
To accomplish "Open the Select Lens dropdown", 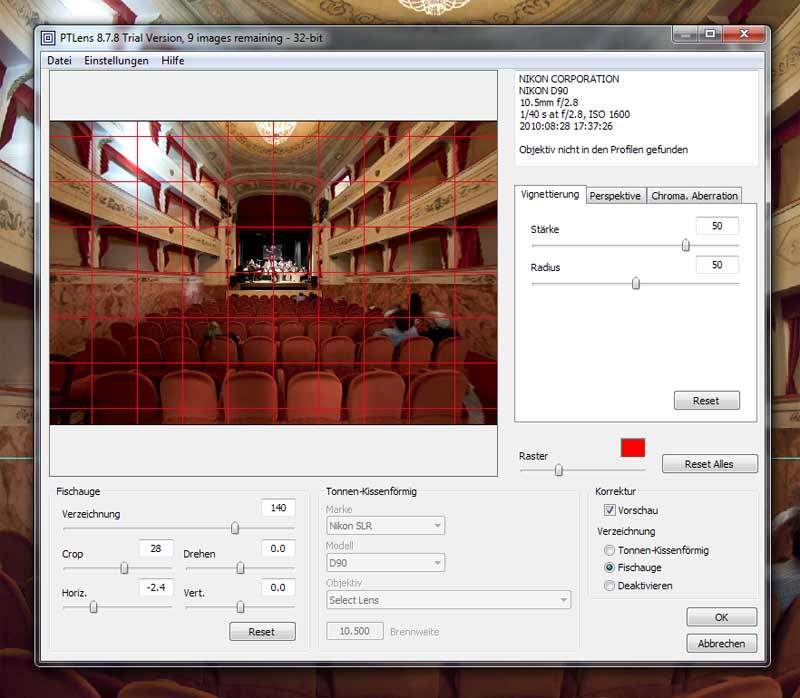I will (448, 600).
